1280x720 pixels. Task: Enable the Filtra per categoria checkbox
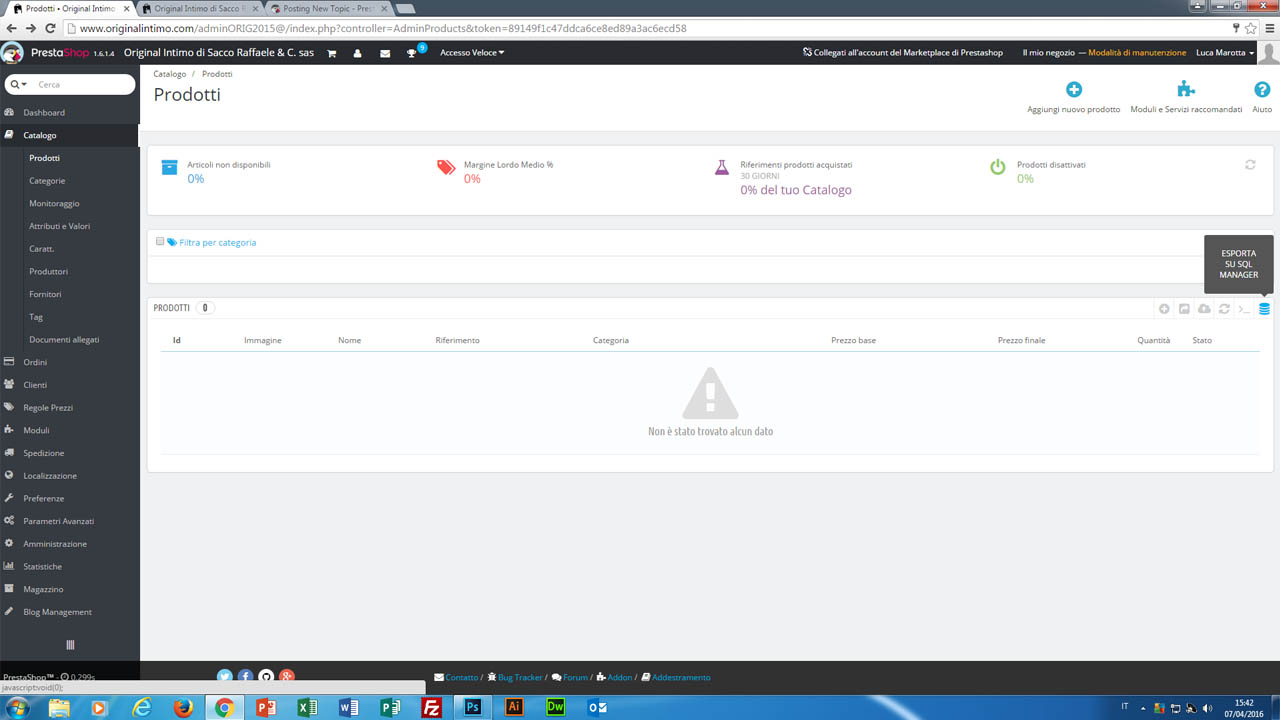160,241
